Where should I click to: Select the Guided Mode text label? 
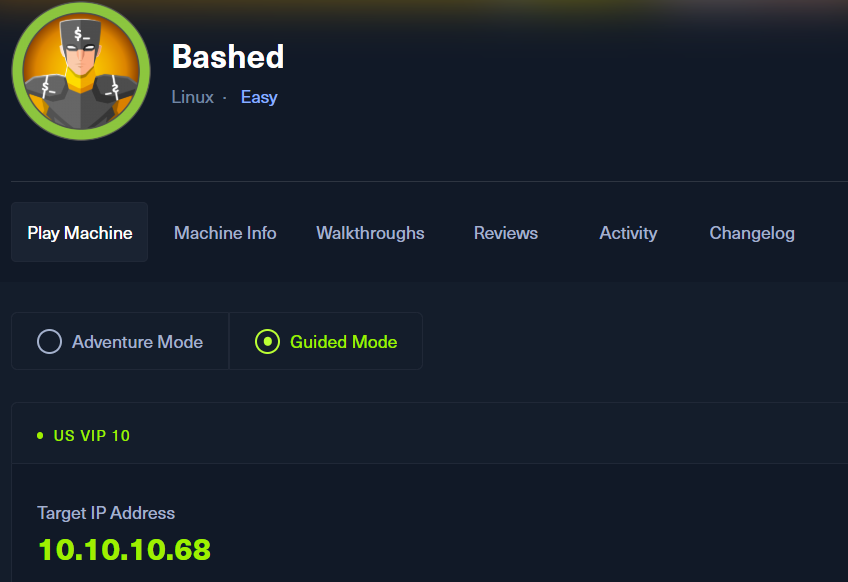tap(343, 342)
